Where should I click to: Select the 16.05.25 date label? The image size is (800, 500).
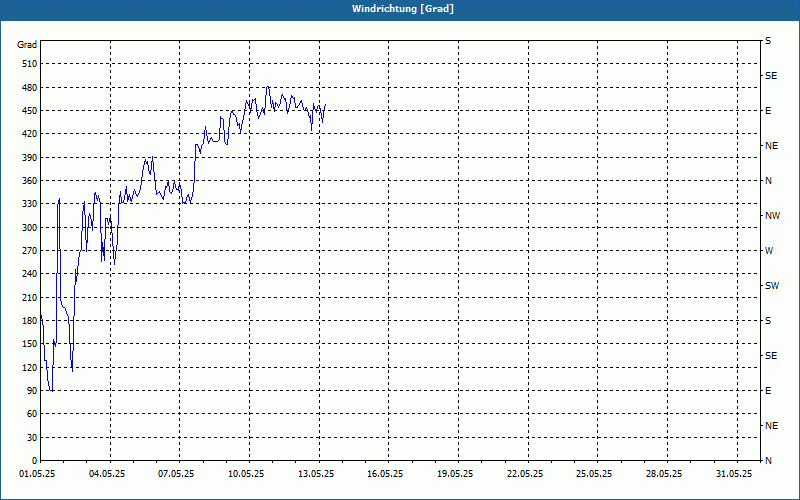click(x=385, y=474)
